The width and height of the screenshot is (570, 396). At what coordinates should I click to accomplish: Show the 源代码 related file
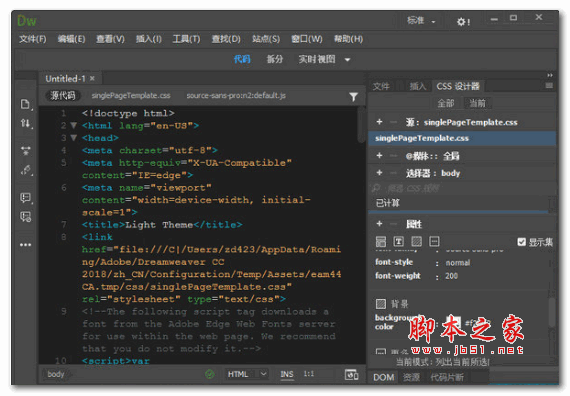point(63,96)
